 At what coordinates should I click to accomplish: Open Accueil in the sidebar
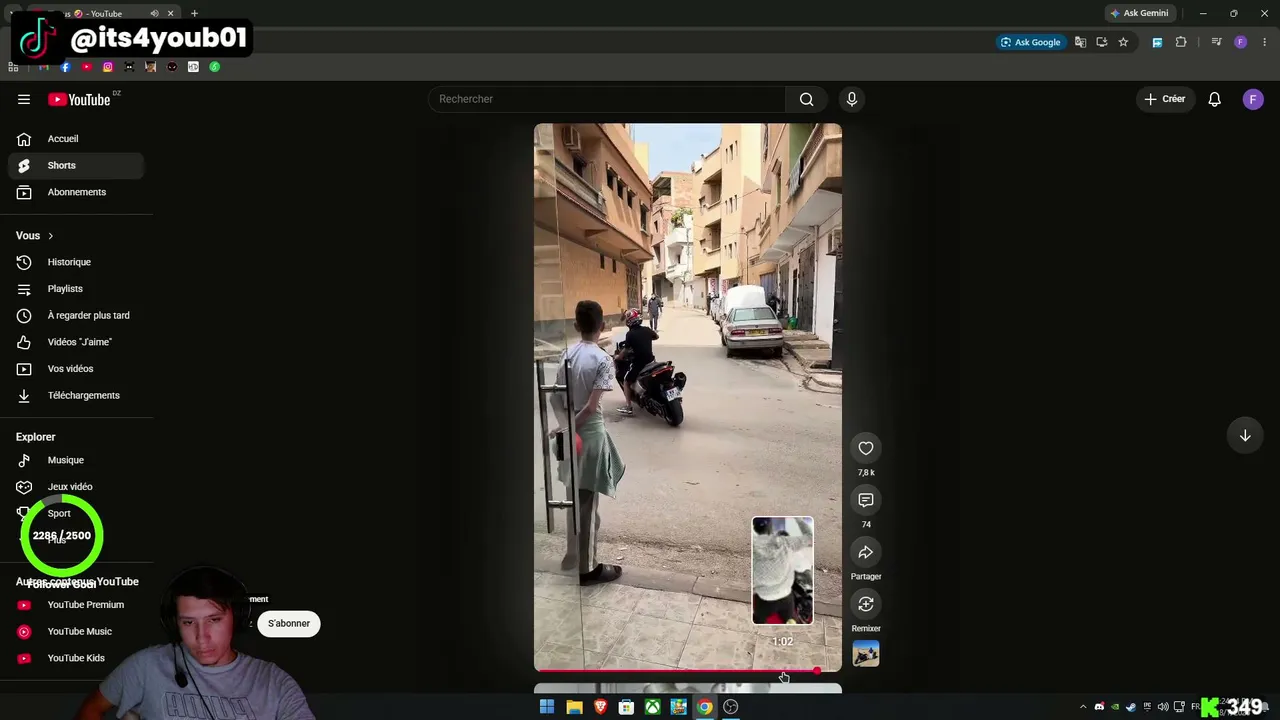coord(76,139)
